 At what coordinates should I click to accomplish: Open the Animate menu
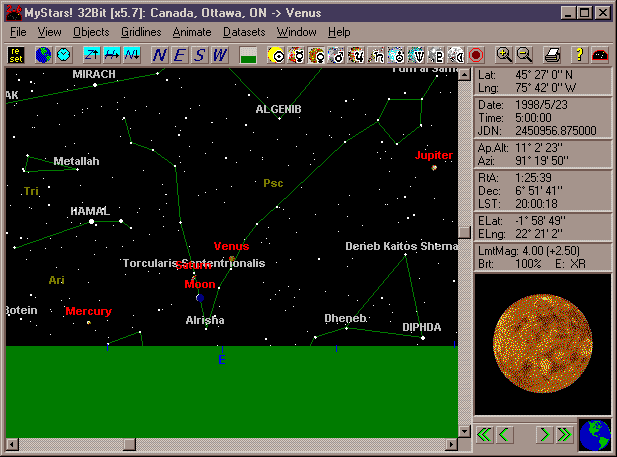[x=192, y=32]
